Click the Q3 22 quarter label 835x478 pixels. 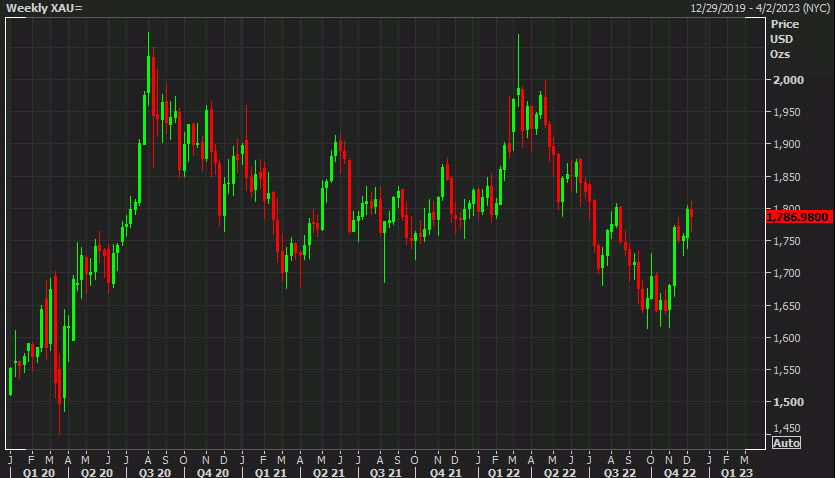[620, 473]
